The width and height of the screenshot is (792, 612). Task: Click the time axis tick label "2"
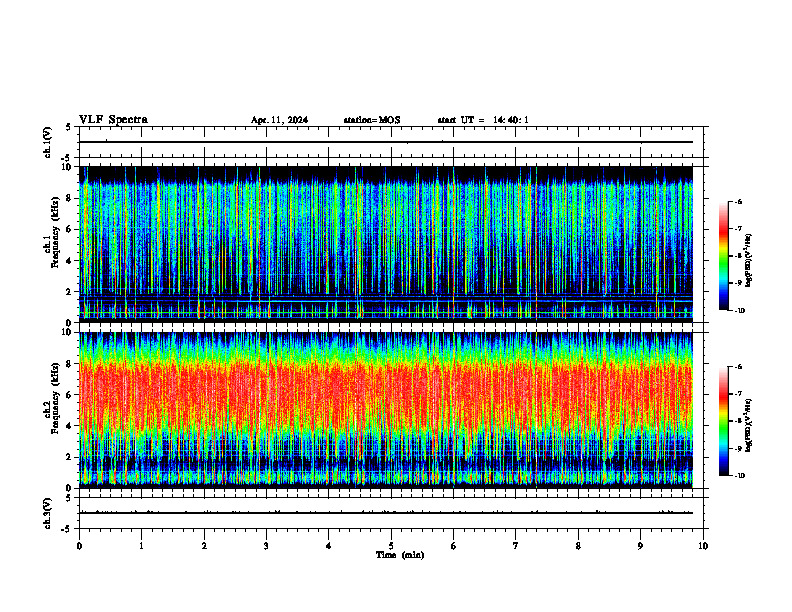click(204, 546)
